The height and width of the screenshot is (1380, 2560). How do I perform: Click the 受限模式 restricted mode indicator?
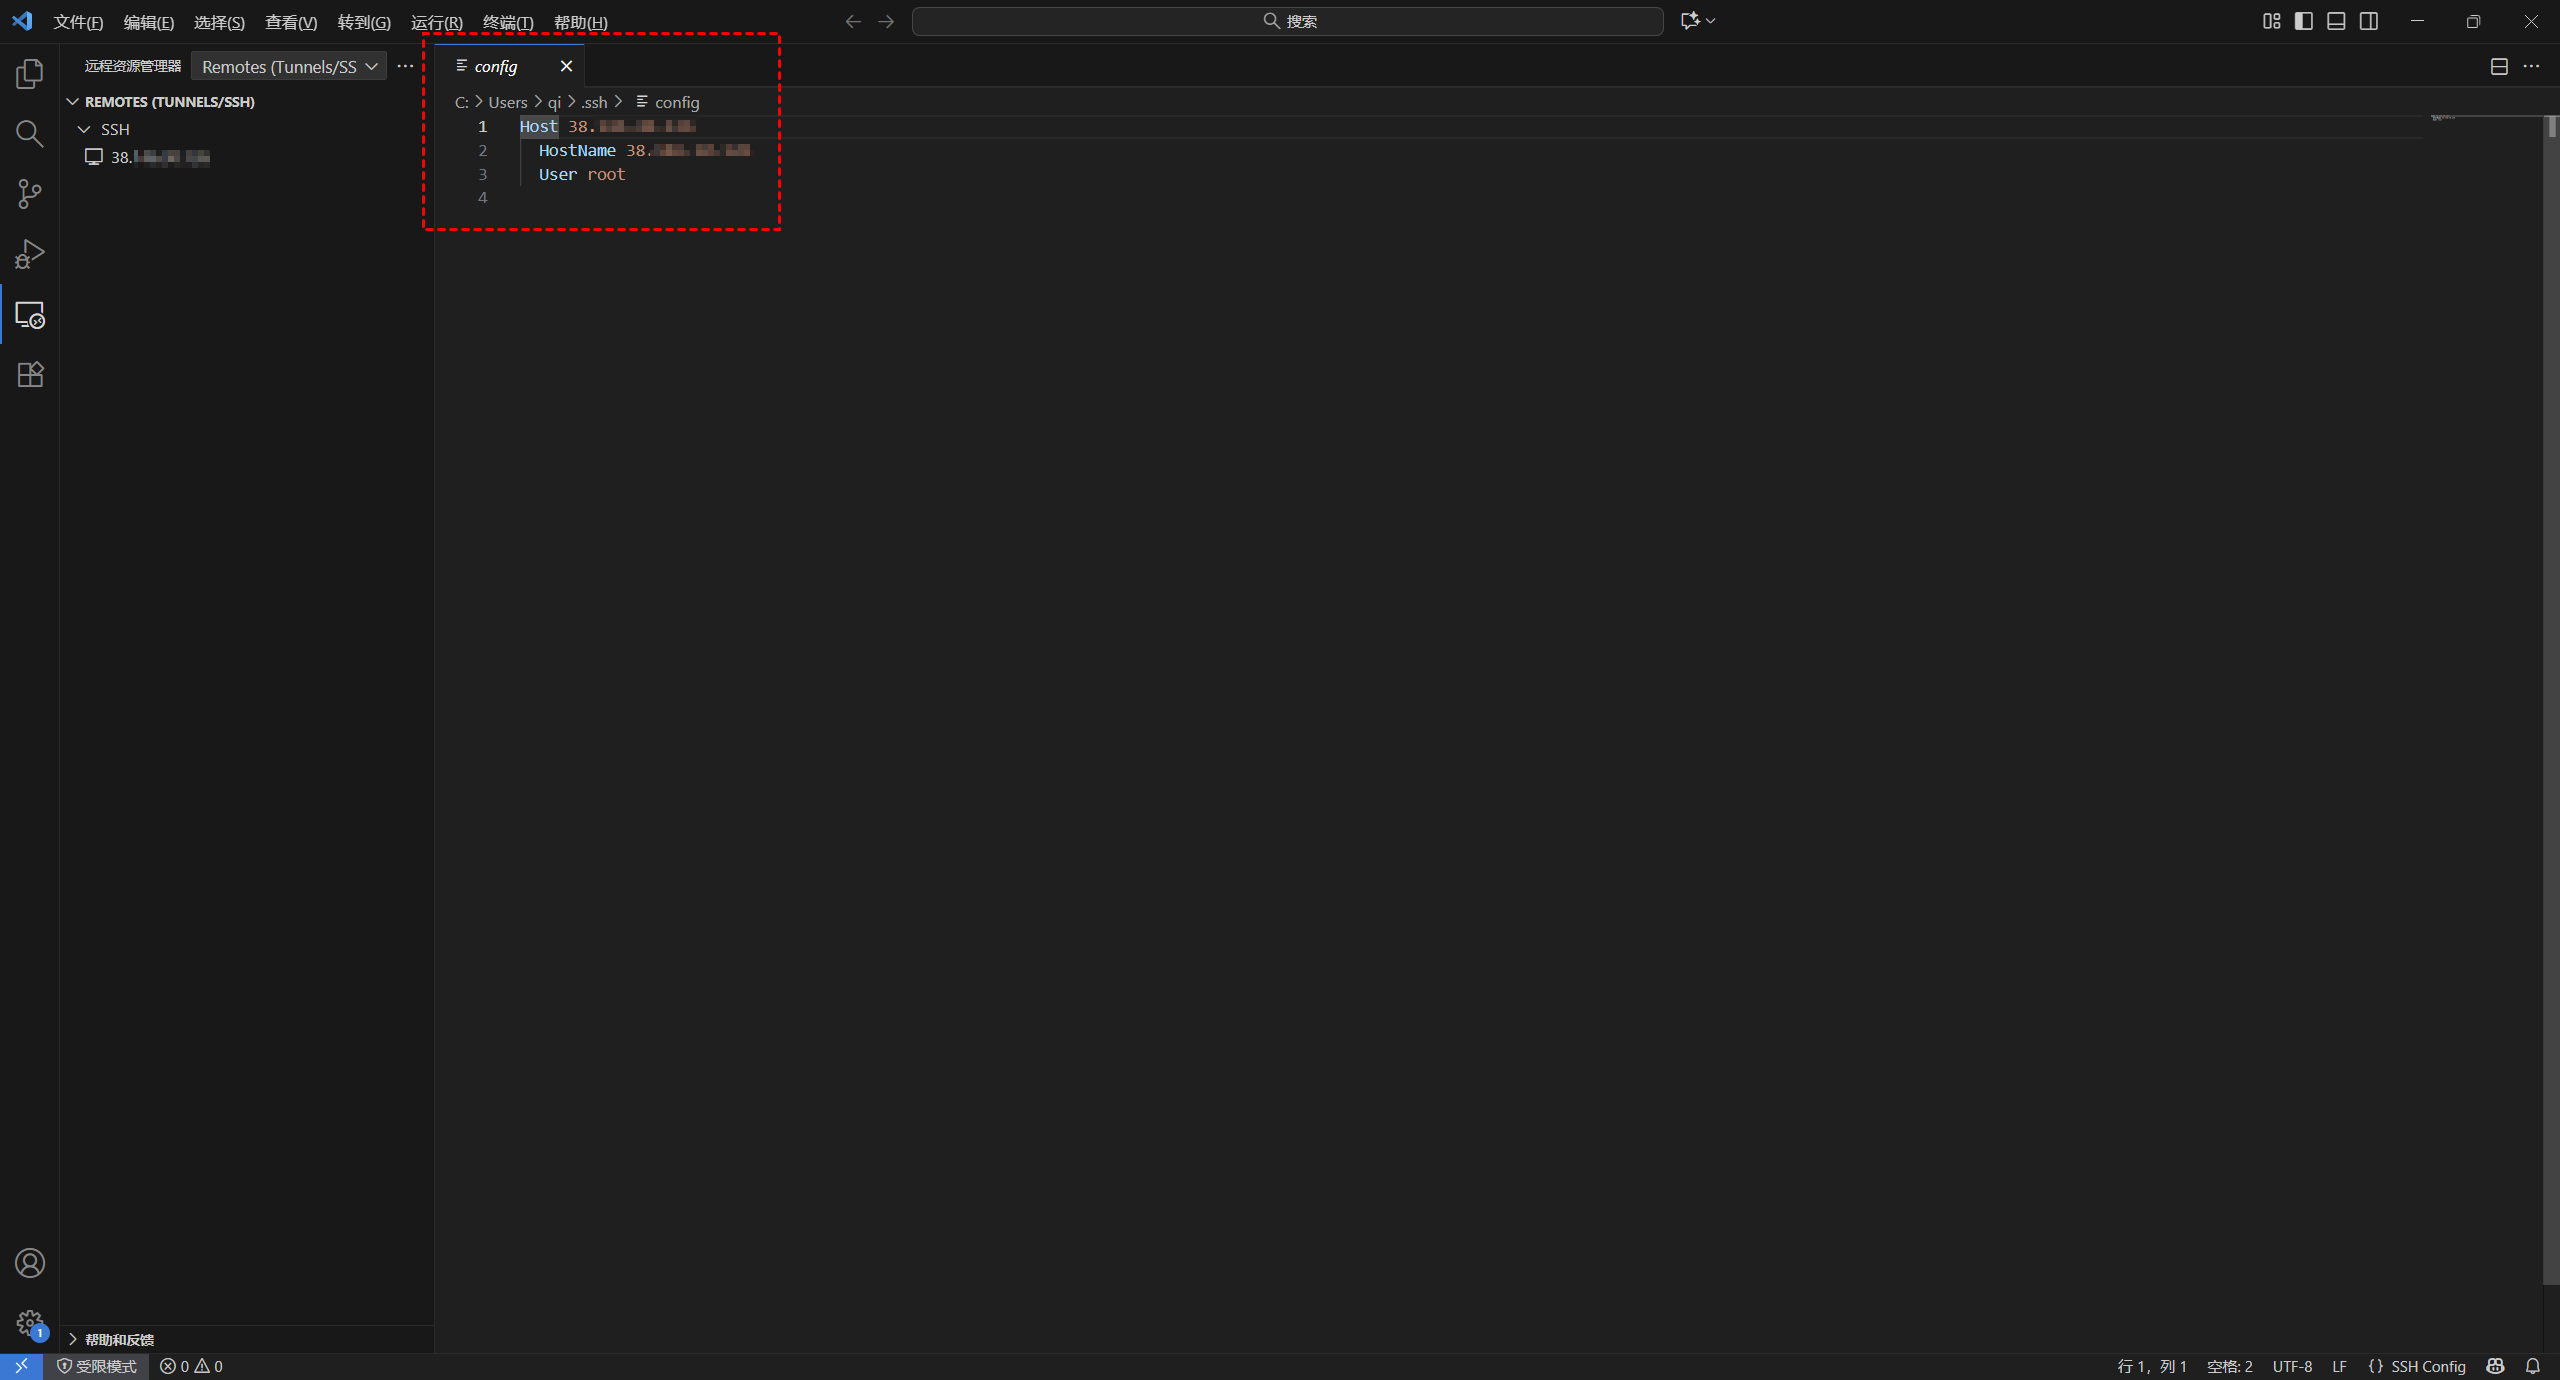click(x=97, y=1366)
